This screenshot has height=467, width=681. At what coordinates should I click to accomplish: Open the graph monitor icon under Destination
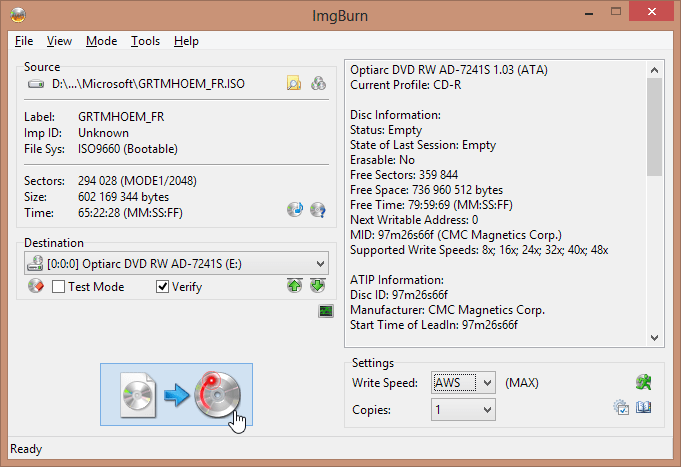326,311
